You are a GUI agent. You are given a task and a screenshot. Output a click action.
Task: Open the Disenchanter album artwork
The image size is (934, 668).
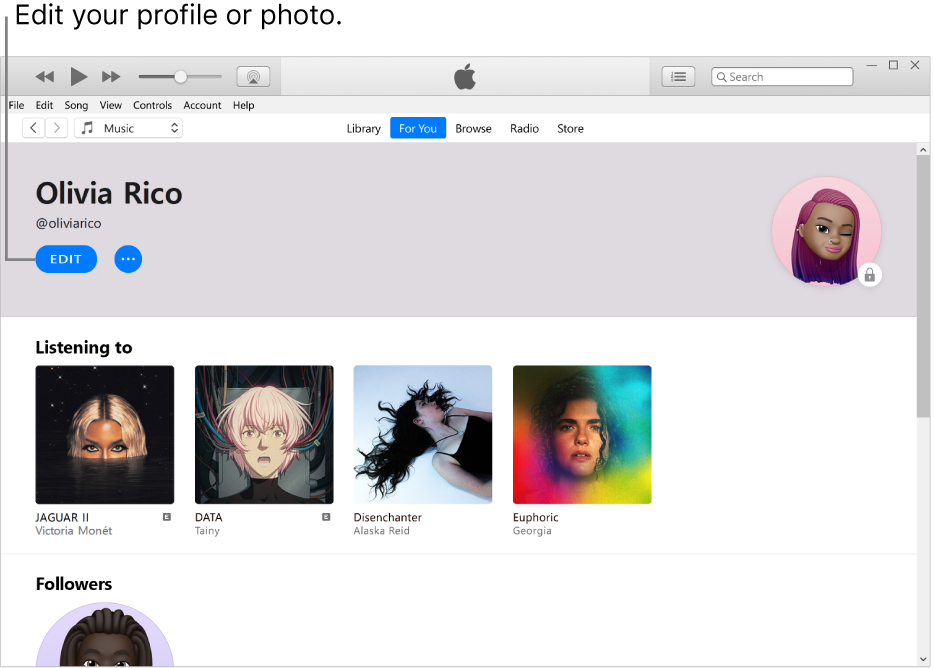[x=423, y=435]
